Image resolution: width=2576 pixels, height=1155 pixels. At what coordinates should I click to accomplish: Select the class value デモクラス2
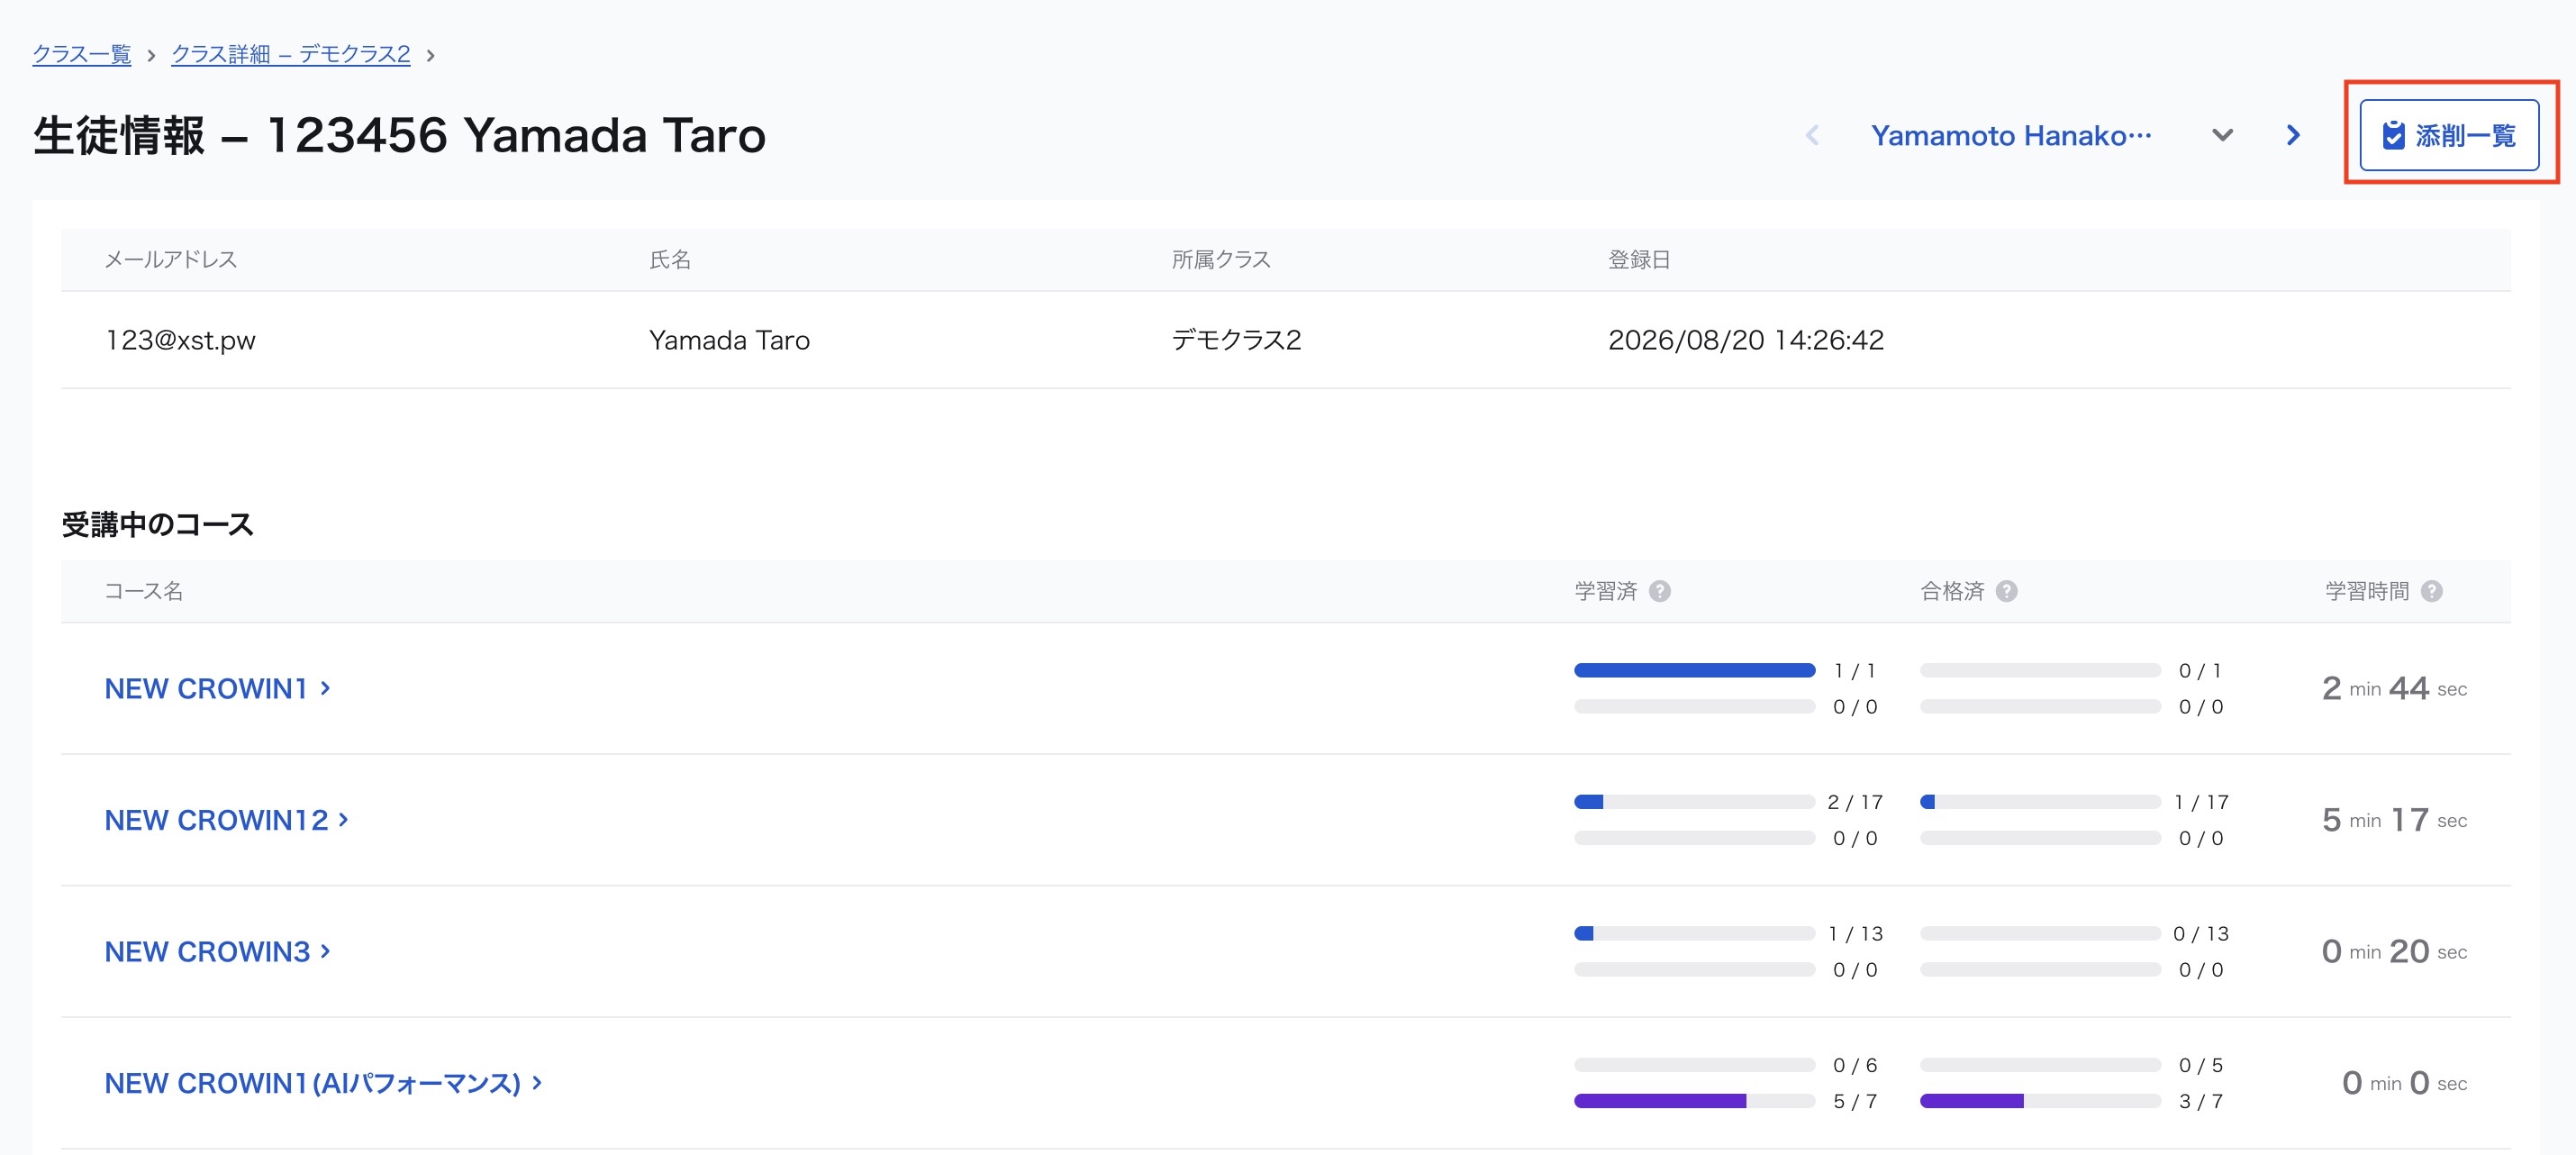1236,340
